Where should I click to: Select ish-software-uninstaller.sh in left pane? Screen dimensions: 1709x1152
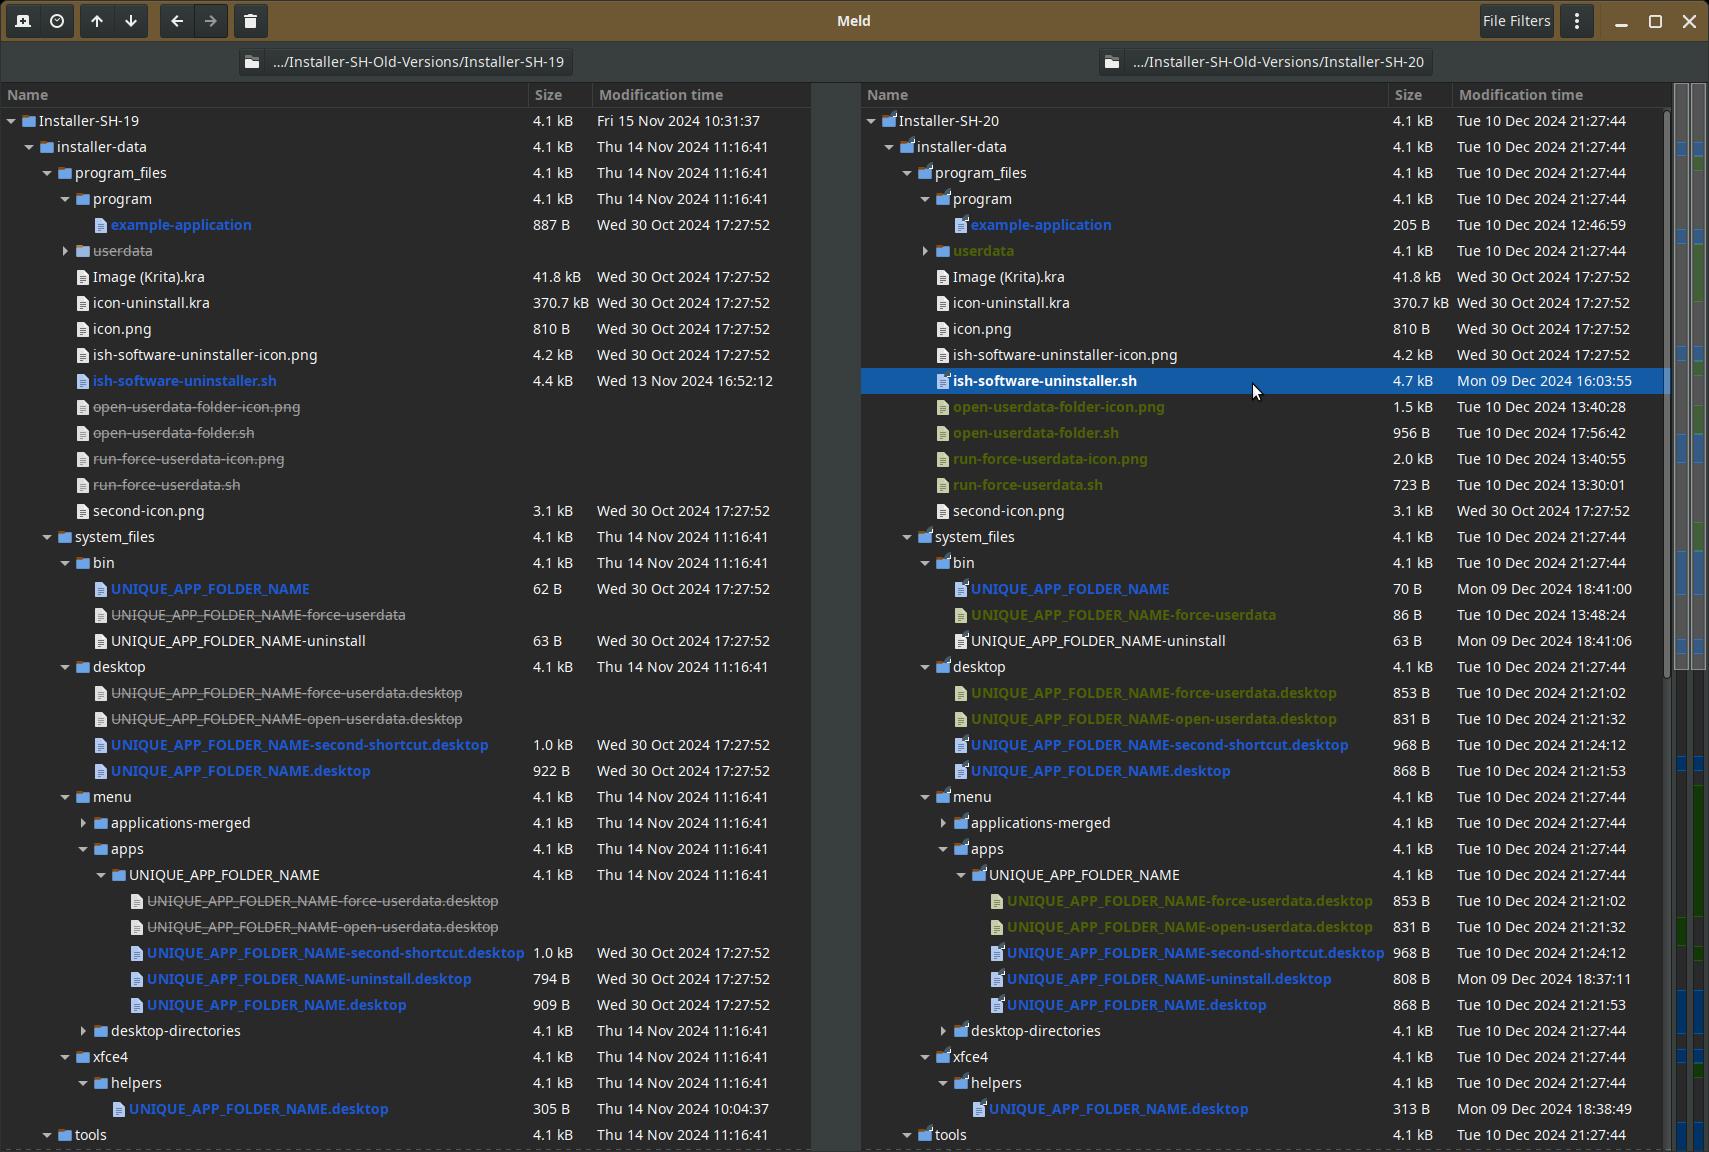(184, 381)
